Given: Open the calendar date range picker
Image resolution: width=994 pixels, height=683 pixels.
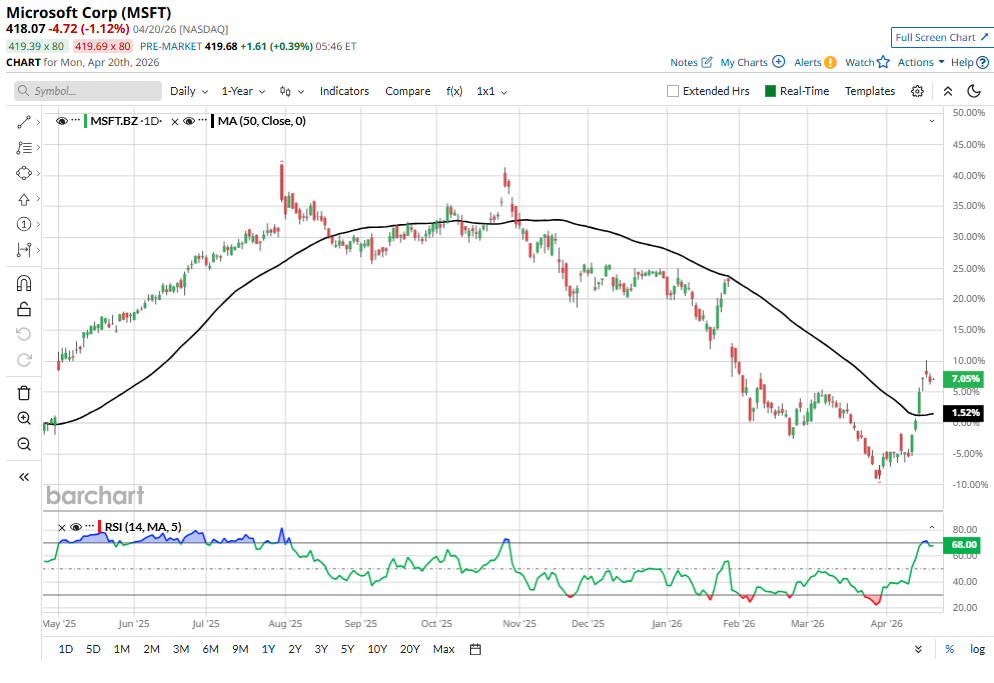Looking at the screenshot, I should click(475, 649).
